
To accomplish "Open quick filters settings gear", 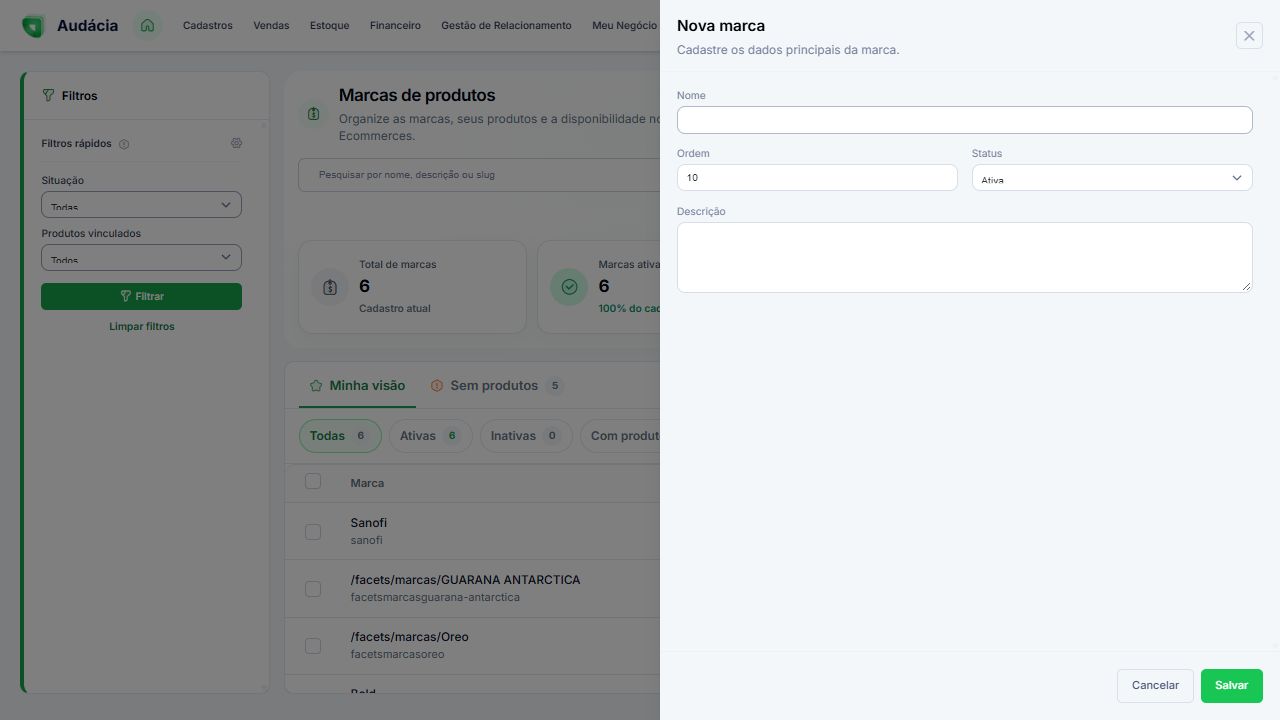I will 236,143.
